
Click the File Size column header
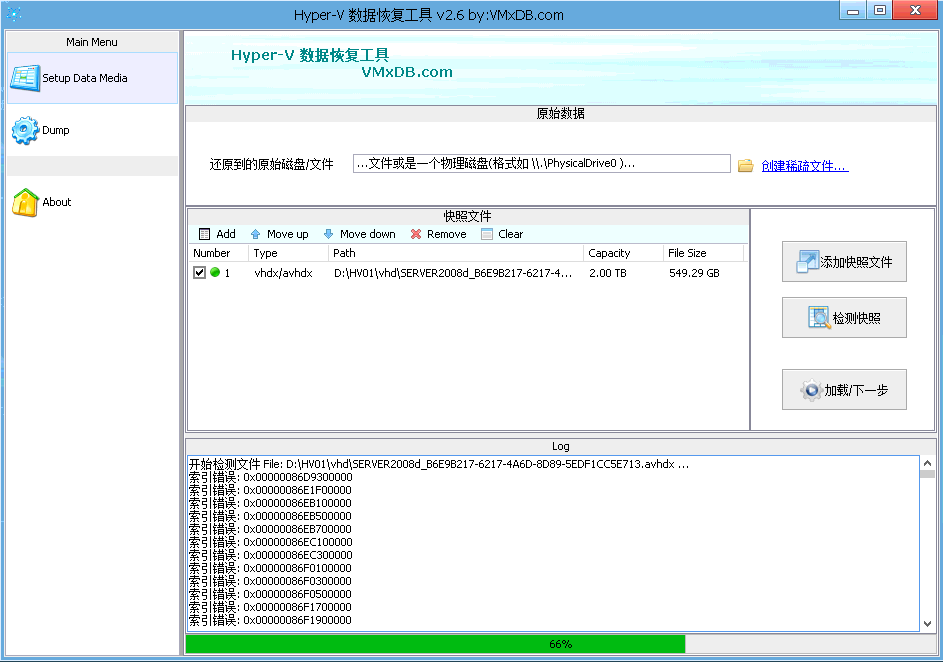[703, 253]
